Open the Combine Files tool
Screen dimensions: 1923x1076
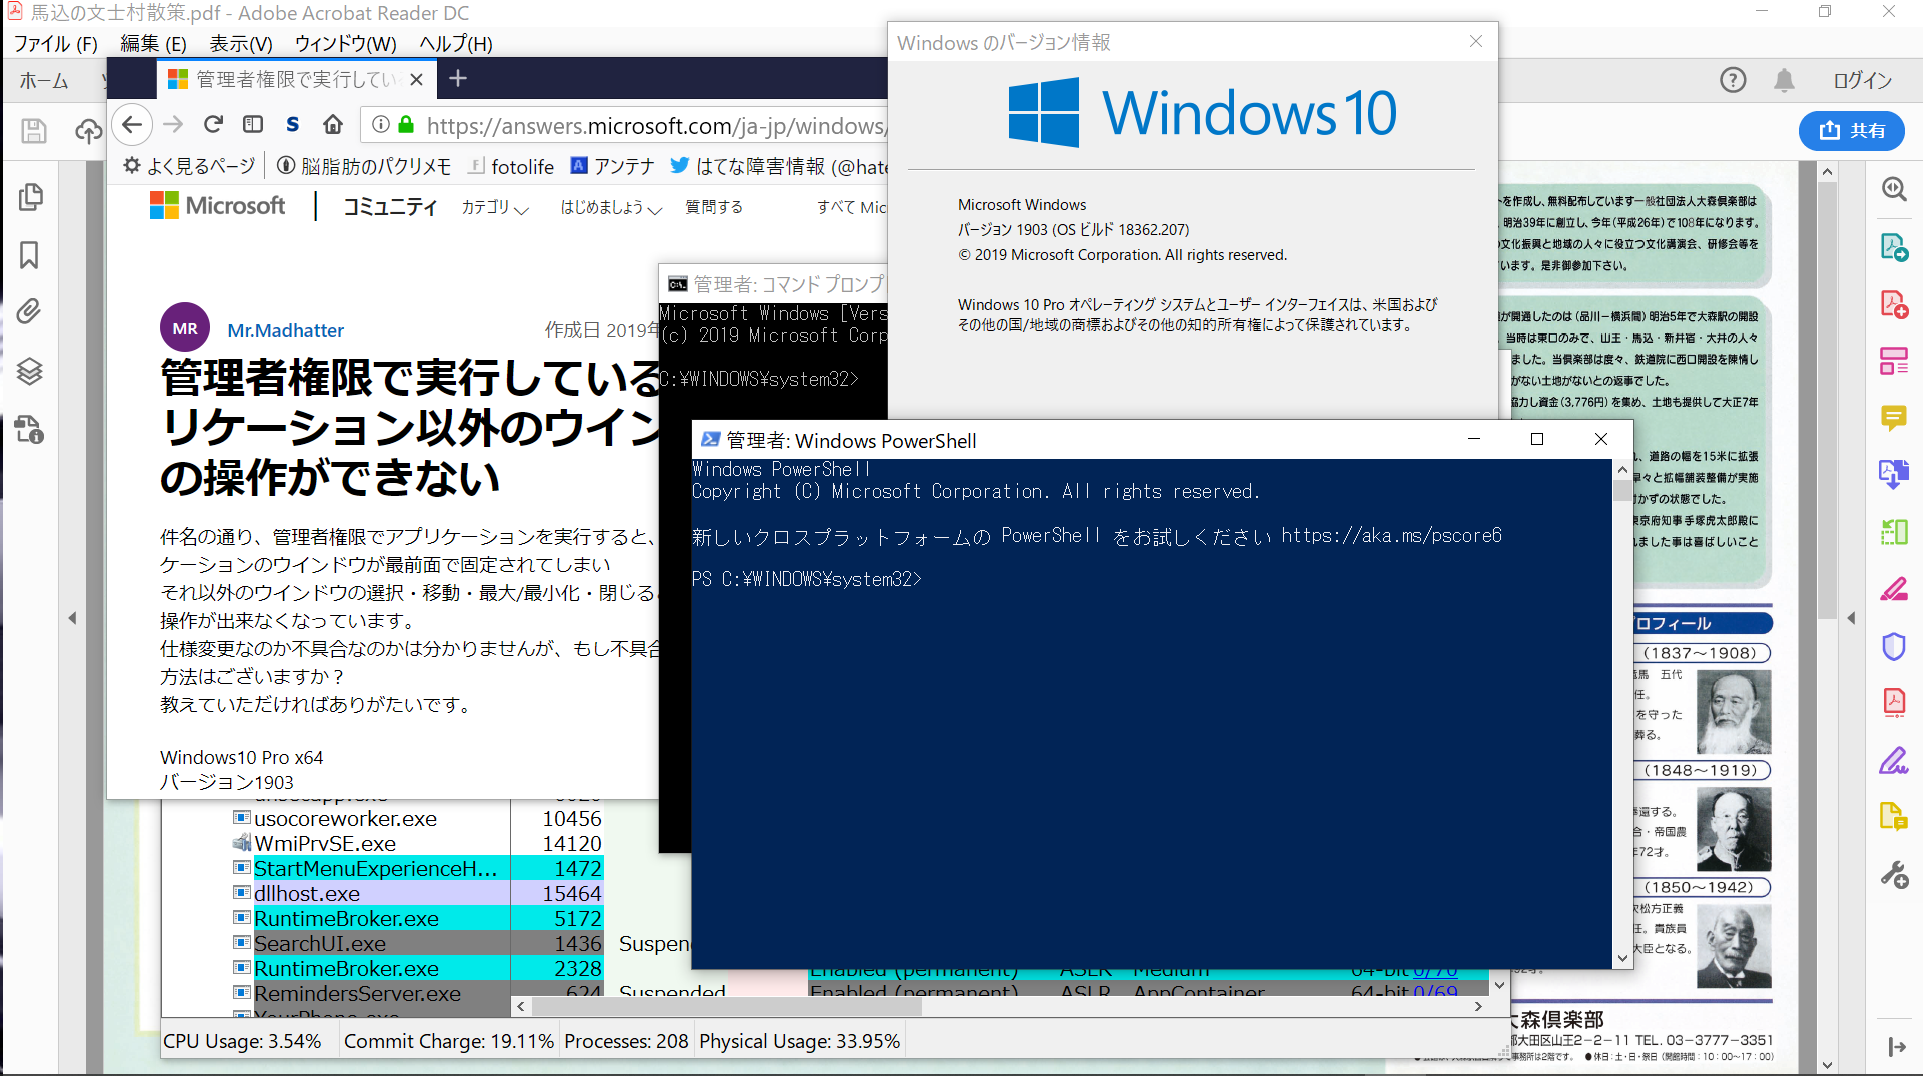tap(1894, 474)
